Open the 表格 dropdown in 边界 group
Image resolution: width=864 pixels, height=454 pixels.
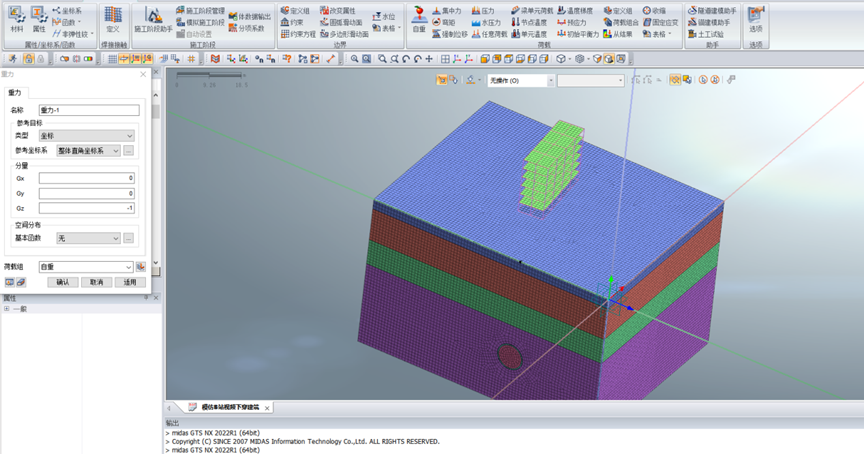point(387,28)
